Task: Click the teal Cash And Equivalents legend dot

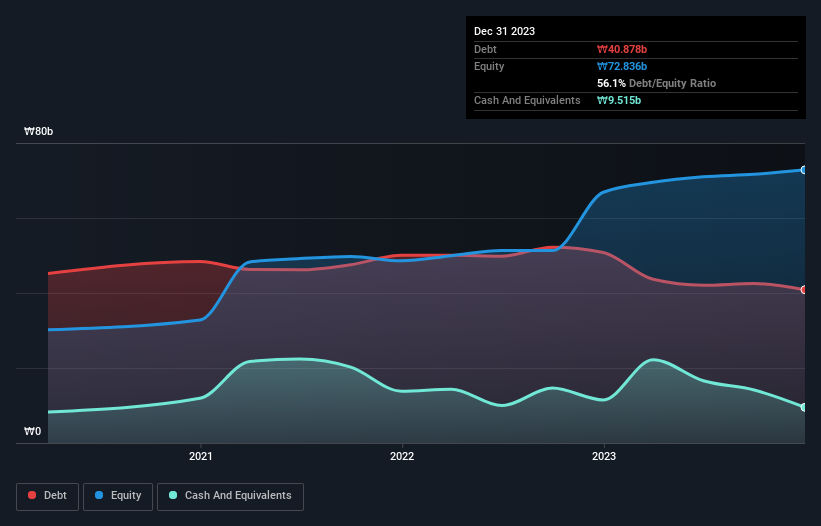Action: pyautogui.click(x=173, y=495)
